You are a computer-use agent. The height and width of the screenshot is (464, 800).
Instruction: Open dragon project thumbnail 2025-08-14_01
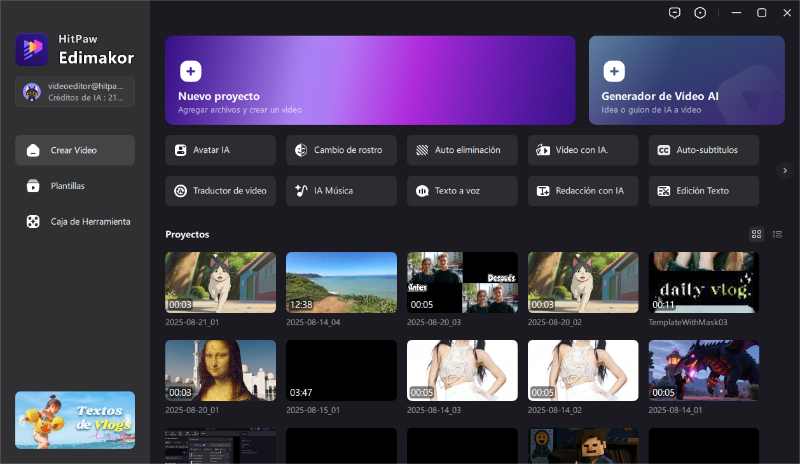coord(704,371)
